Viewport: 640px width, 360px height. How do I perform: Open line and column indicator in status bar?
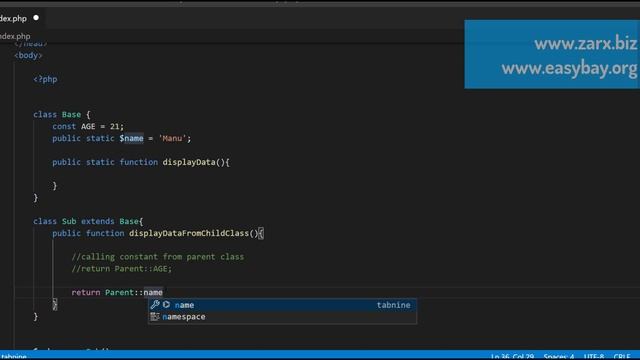512,356
